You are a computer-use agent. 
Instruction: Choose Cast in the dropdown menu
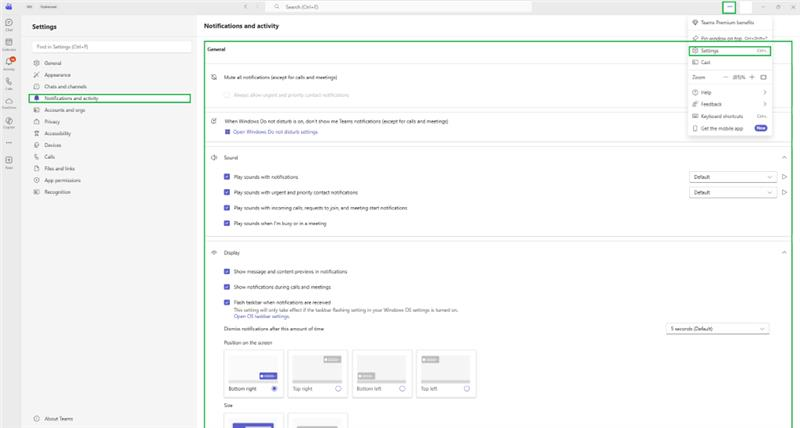(x=730, y=62)
